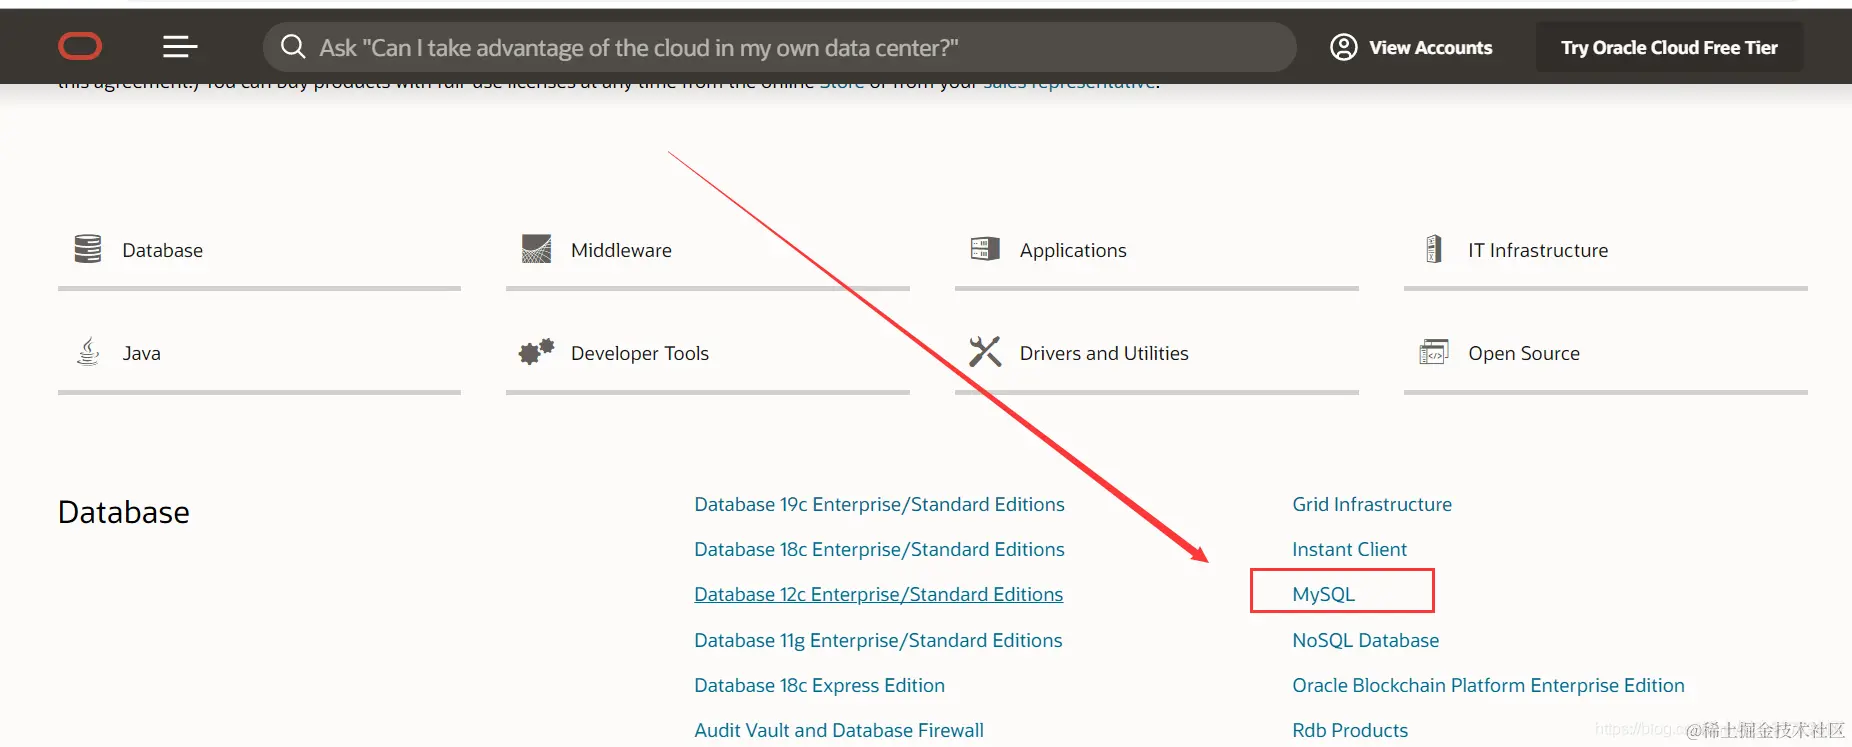Click the Oracle logo icon
This screenshot has width=1852, height=747.
[80, 46]
